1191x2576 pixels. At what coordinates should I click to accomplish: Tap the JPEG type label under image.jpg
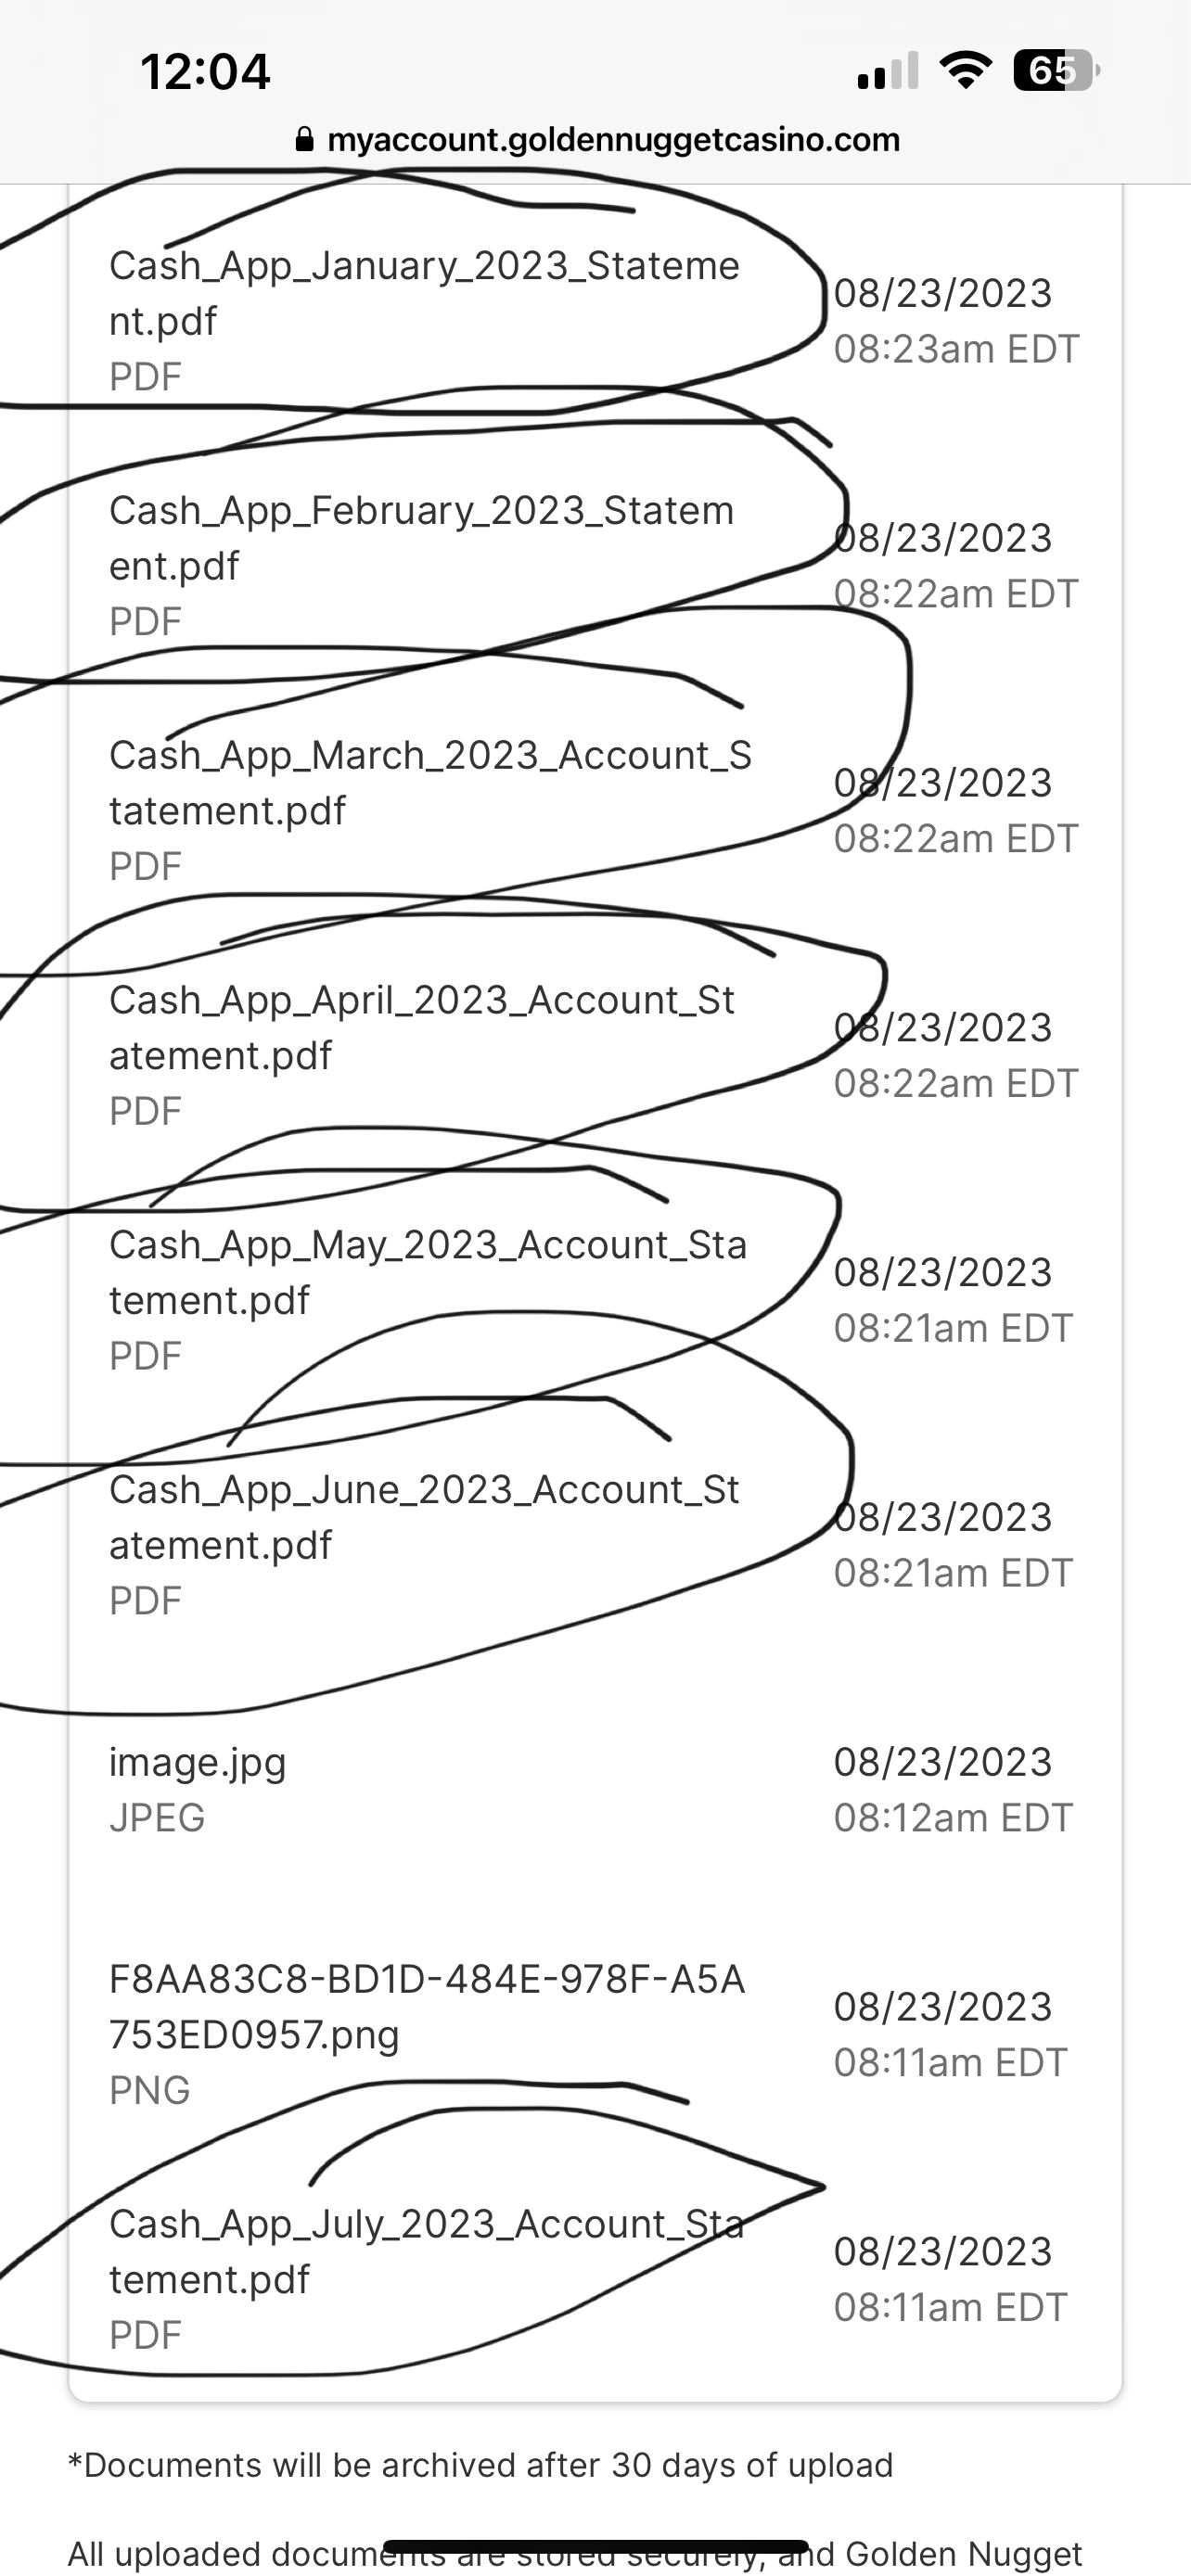[x=157, y=1818]
